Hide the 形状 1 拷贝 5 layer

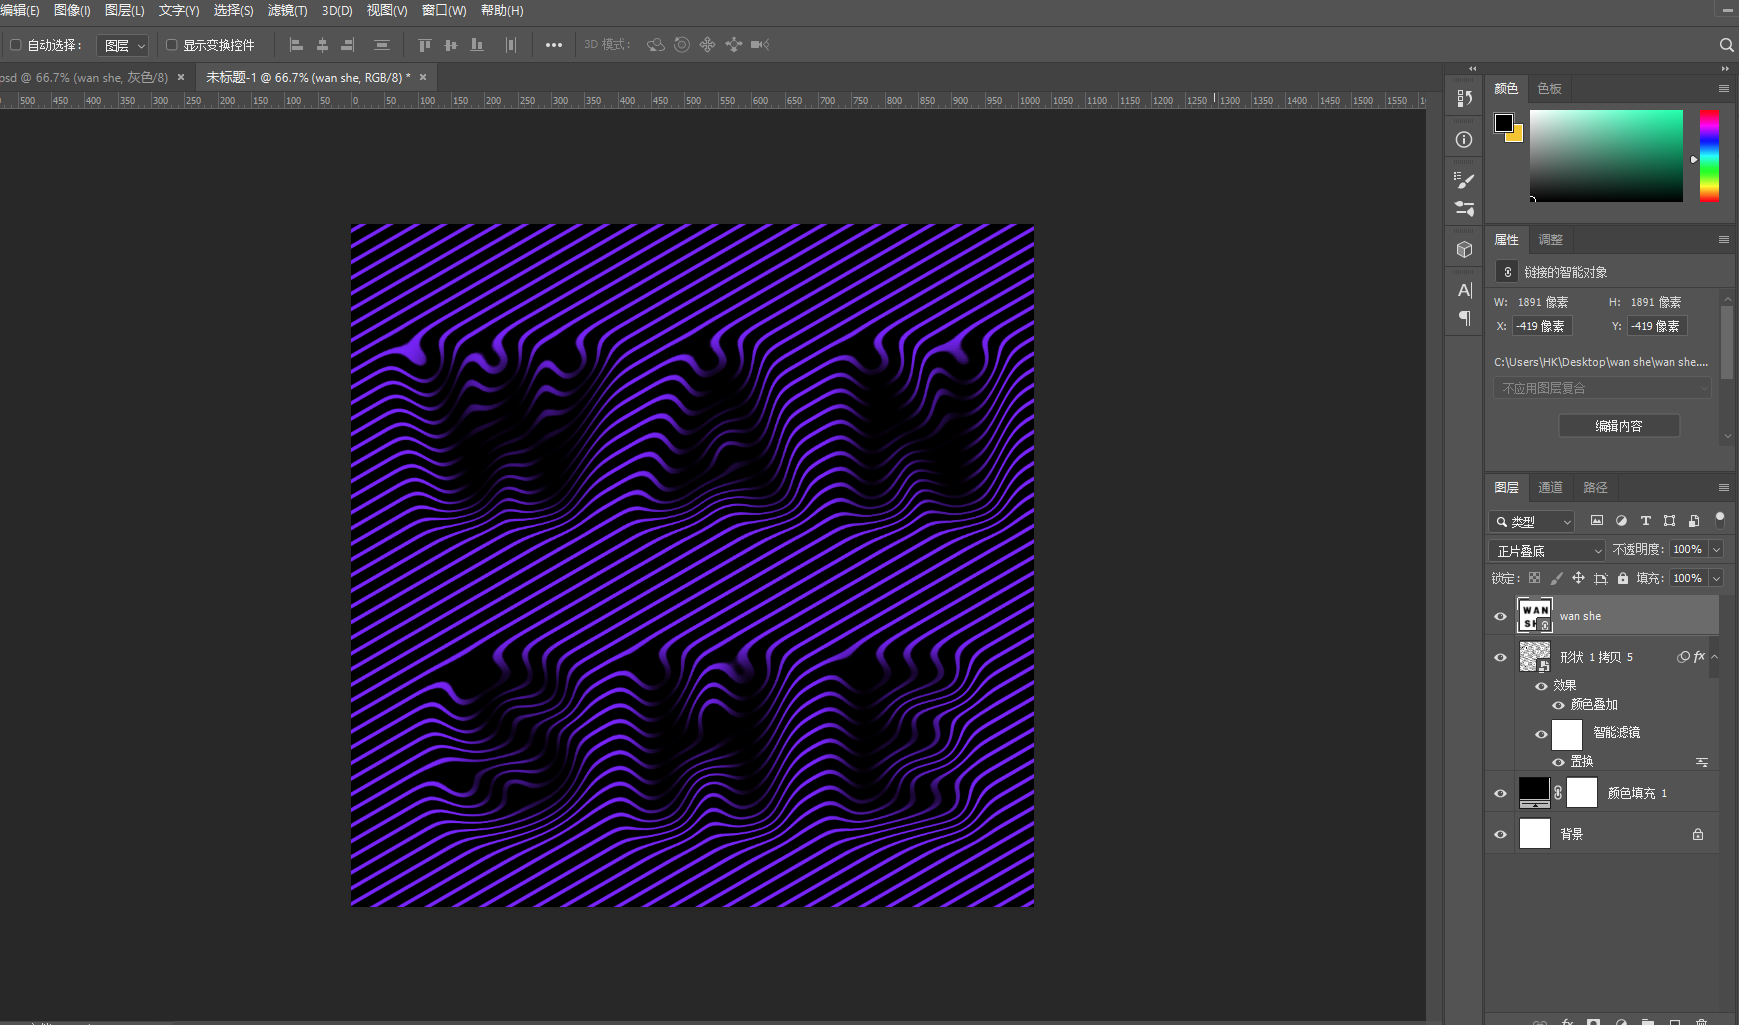click(x=1500, y=658)
